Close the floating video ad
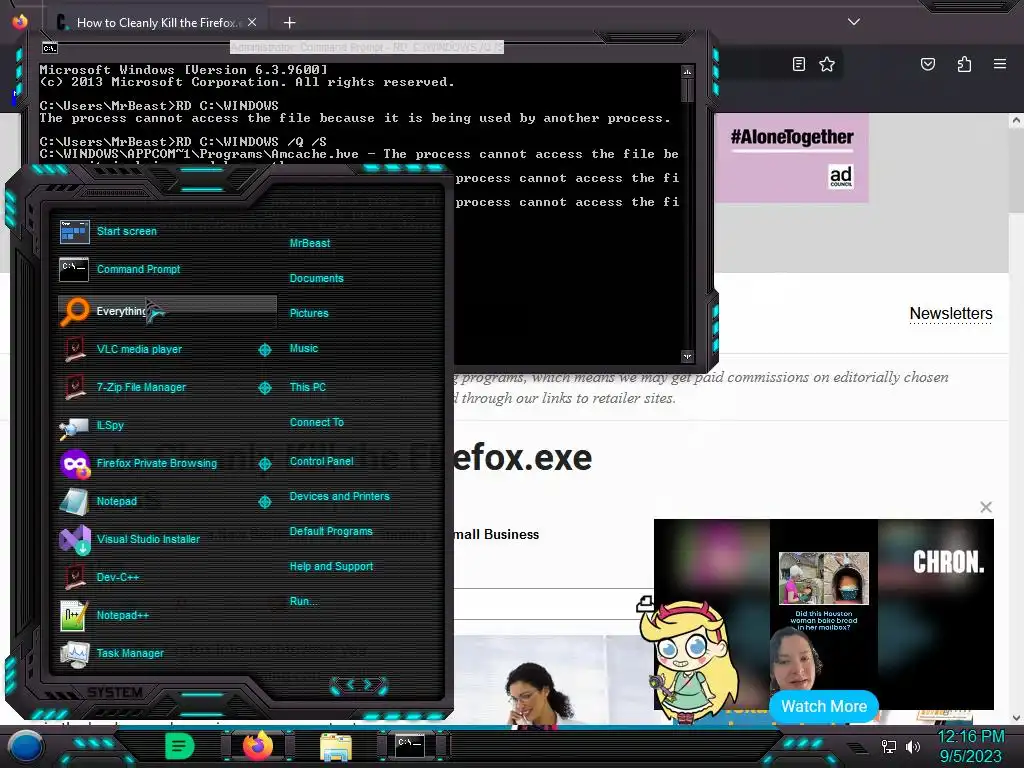1024x768 pixels. click(986, 507)
